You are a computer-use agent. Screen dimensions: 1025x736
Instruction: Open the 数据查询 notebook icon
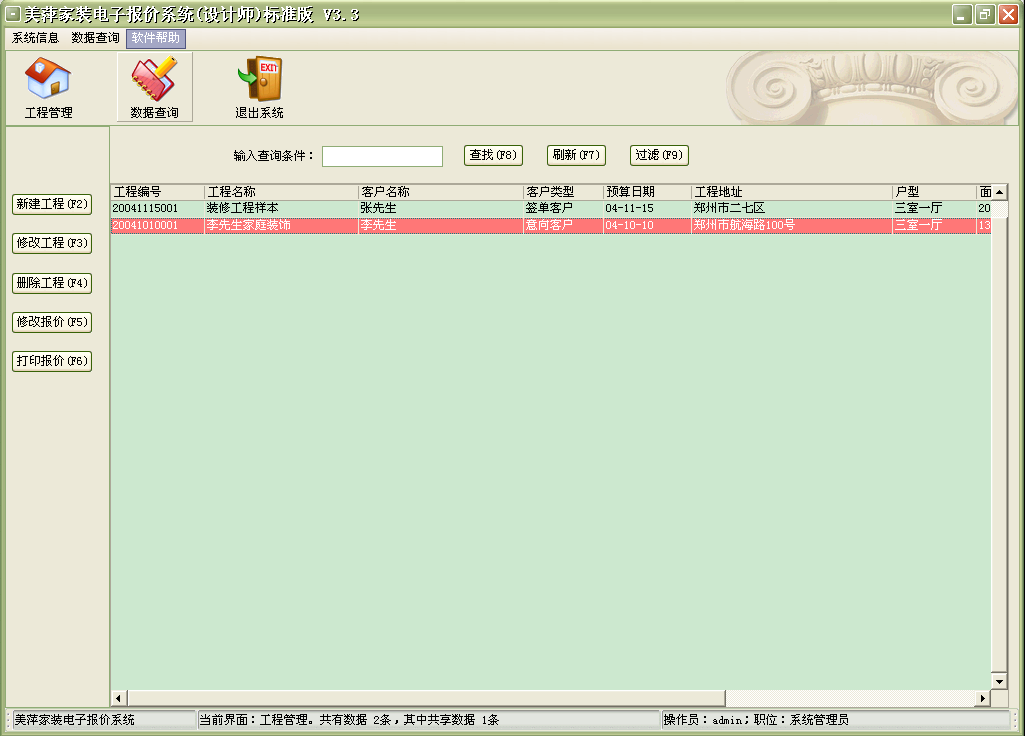click(x=155, y=87)
